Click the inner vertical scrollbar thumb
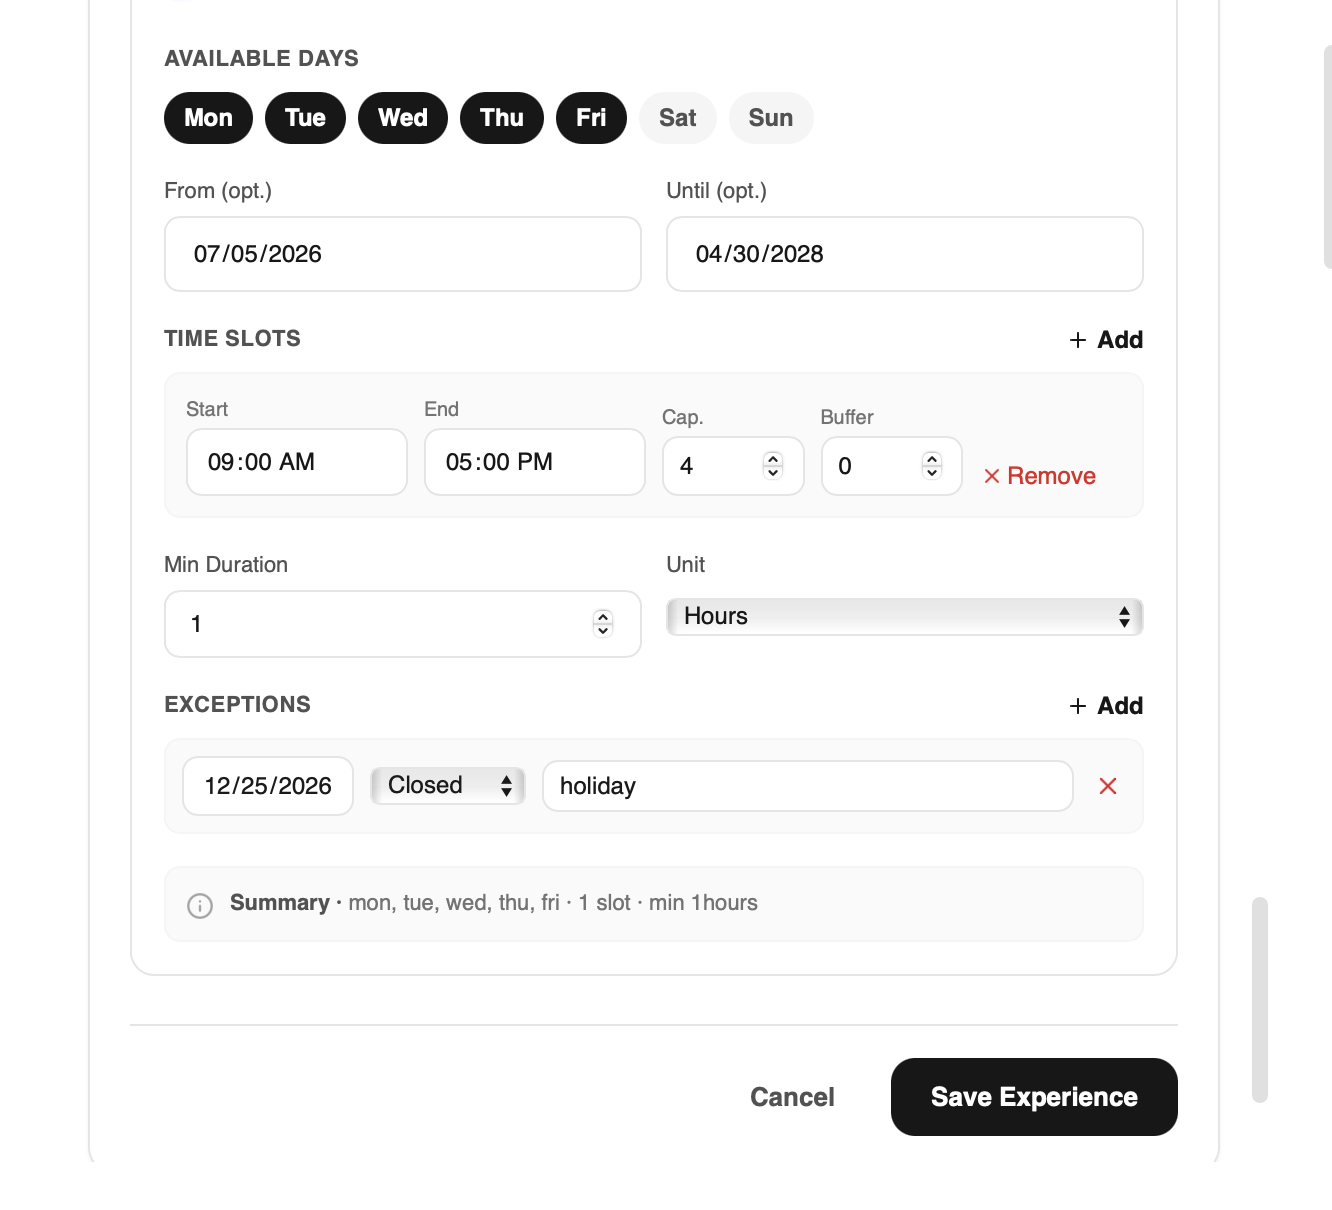Screen dimensions: 1332x1210 [x=1260, y=1000]
